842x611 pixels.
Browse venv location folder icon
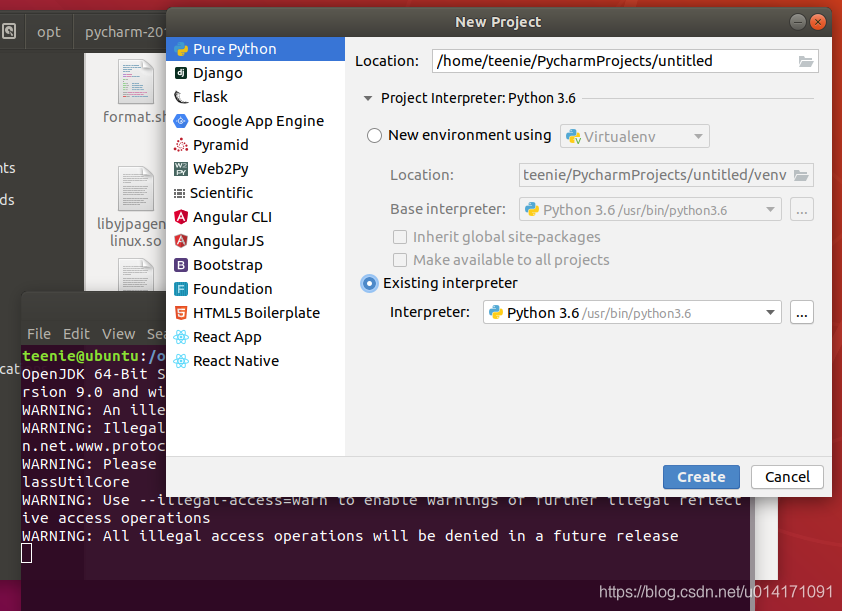pos(801,175)
